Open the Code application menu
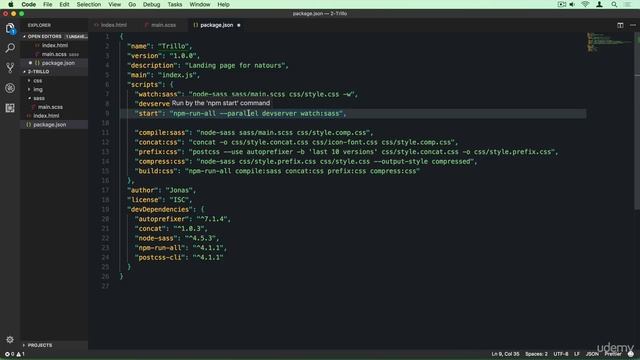640x360 pixels. pyautogui.click(x=29, y=4)
